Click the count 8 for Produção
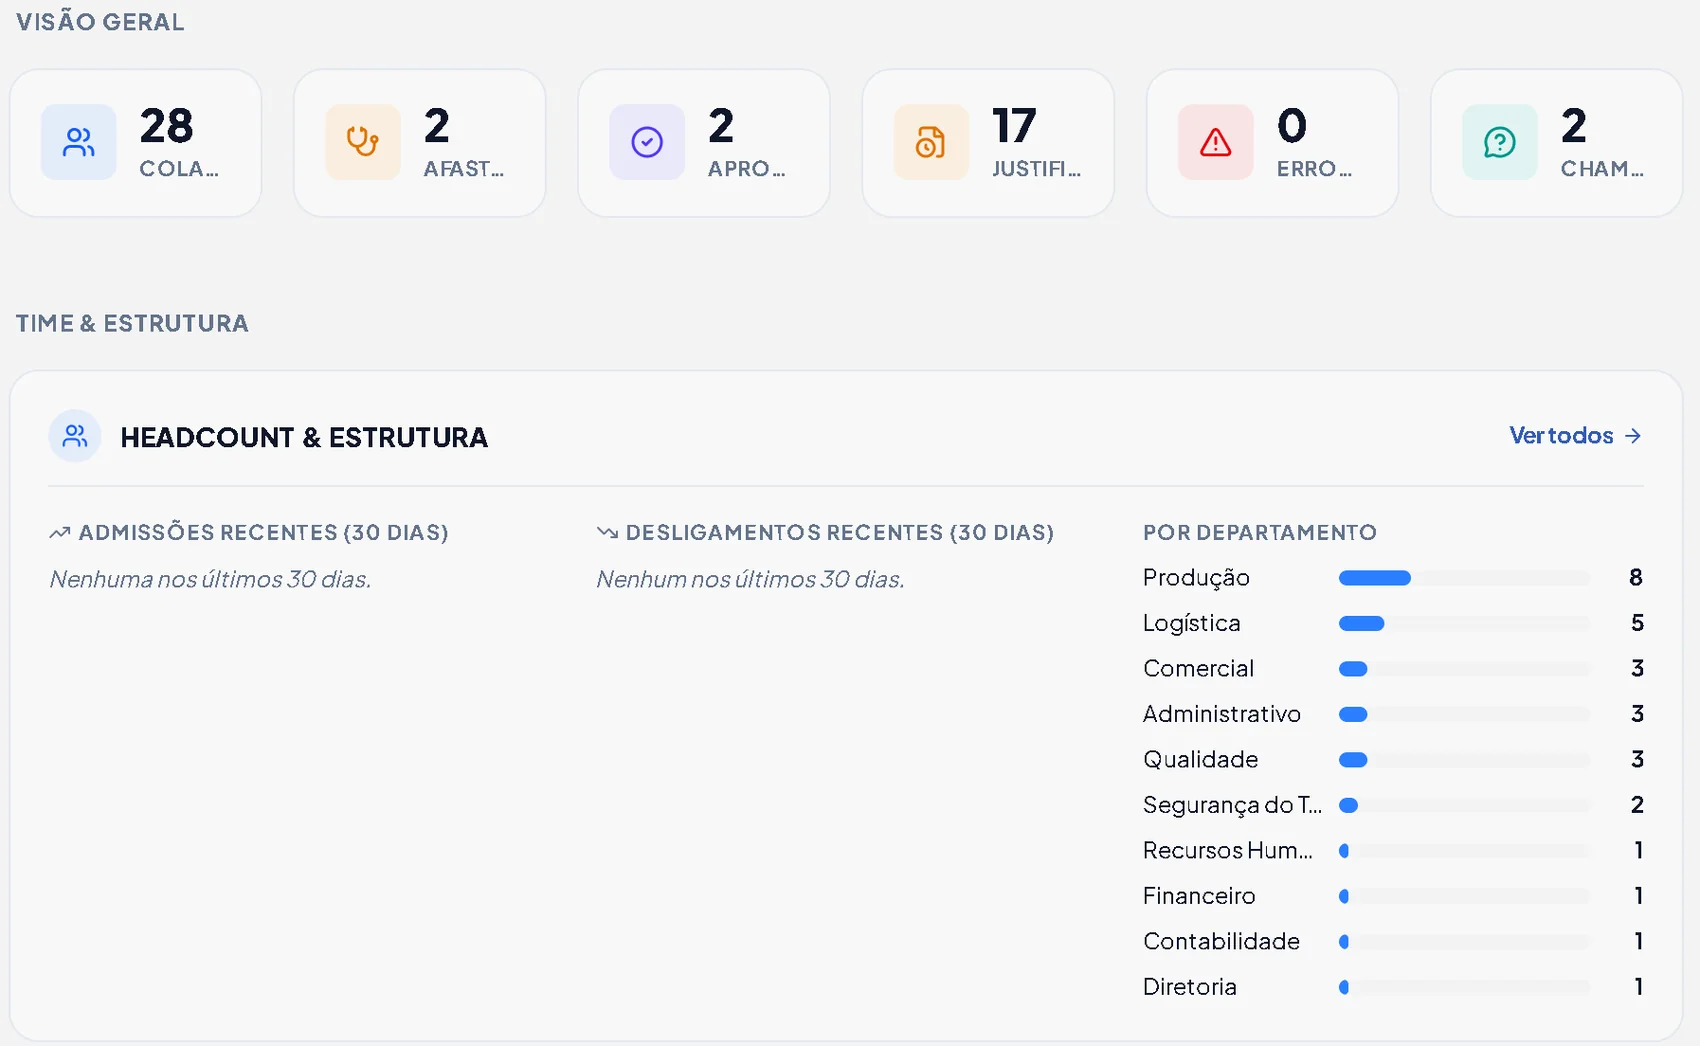The image size is (1700, 1046). point(1636,578)
